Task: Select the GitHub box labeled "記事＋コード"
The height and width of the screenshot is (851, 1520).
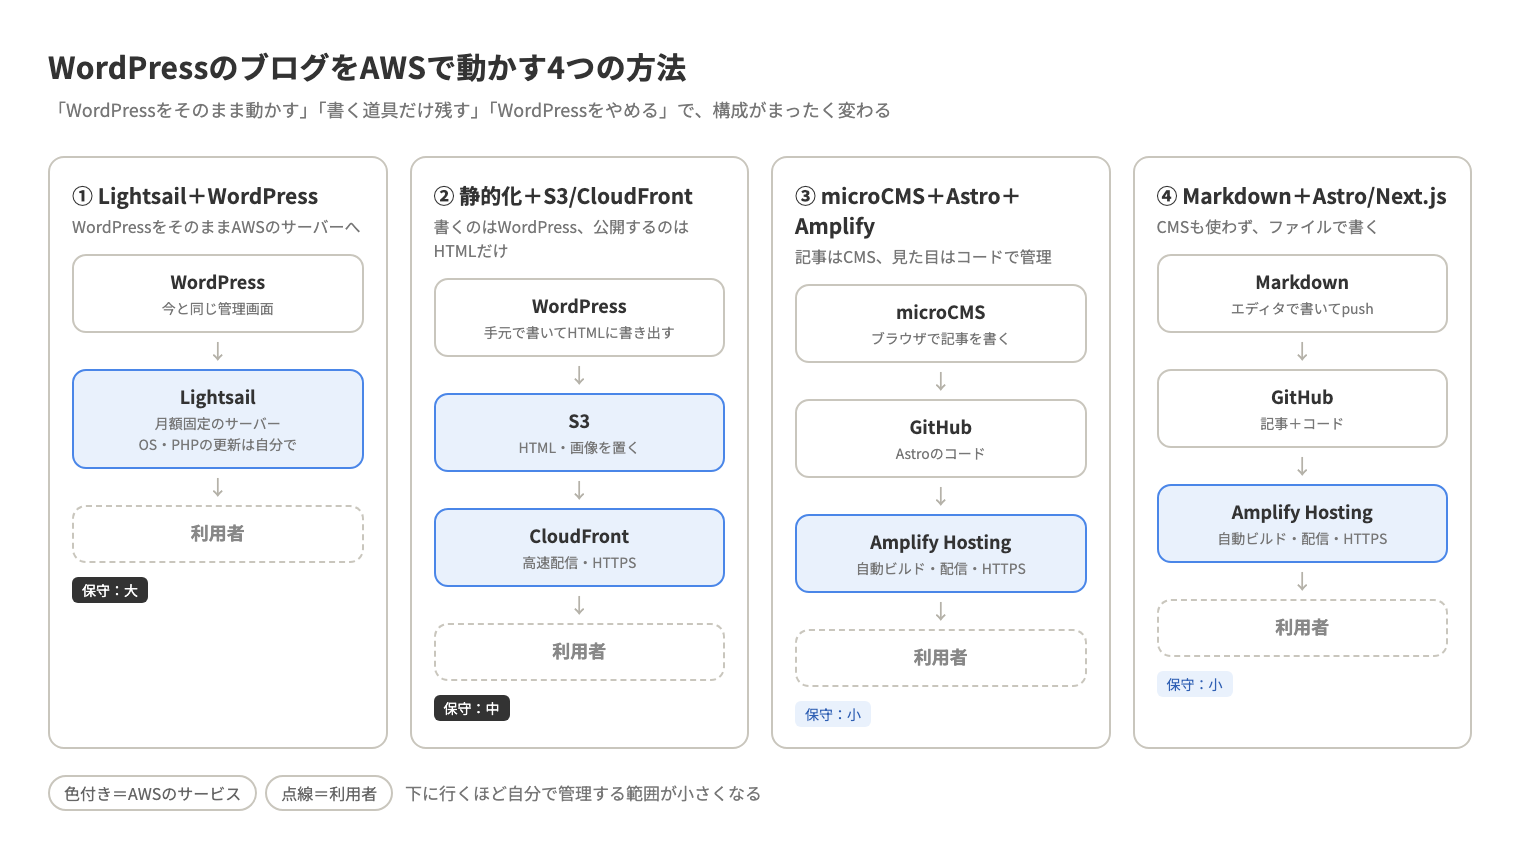Action: pyautogui.click(x=1302, y=408)
